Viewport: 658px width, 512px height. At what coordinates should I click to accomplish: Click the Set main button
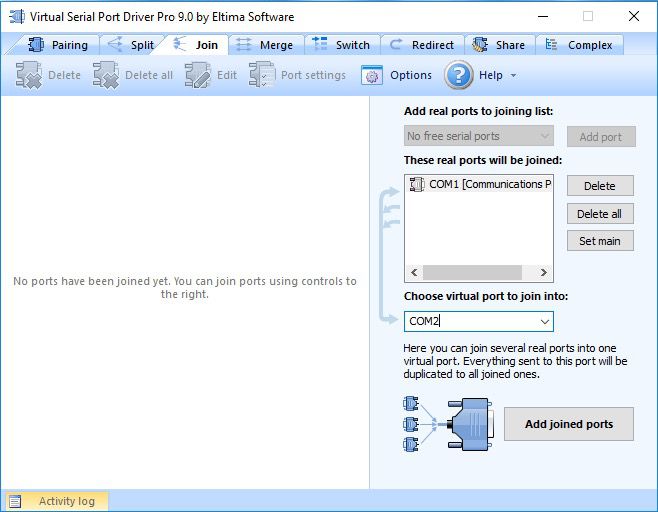coord(600,241)
